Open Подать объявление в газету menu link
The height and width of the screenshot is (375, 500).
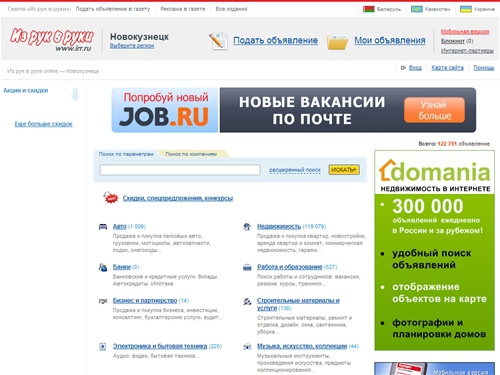pos(113,9)
